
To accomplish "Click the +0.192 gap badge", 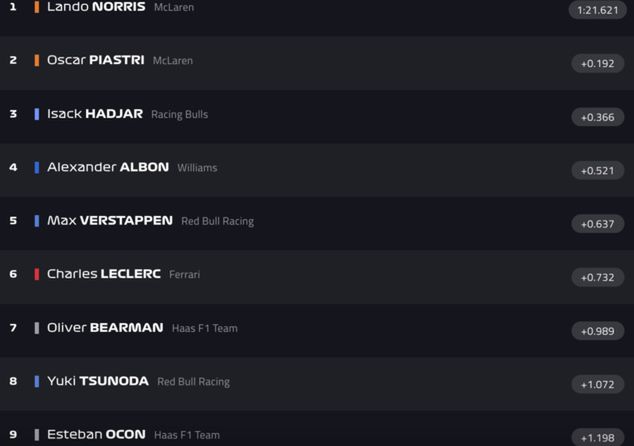I will point(598,63).
